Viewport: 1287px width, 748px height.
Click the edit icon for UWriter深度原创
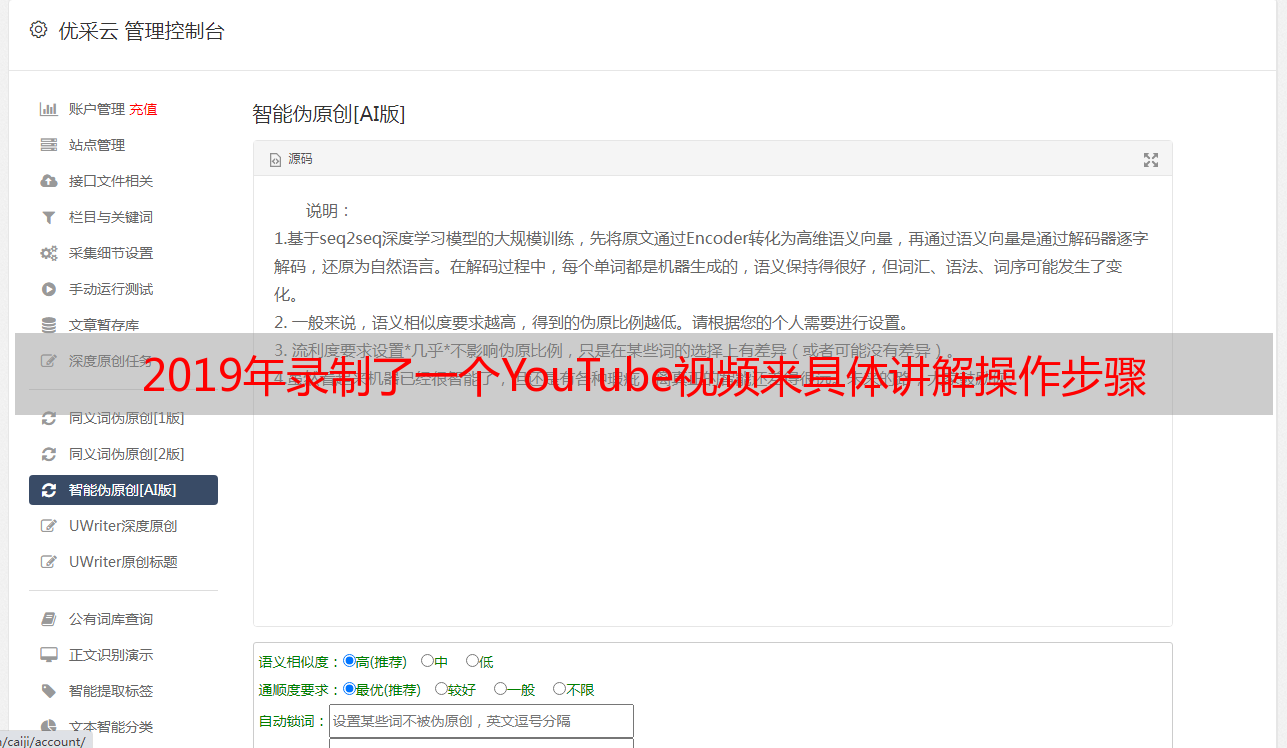pos(48,526)
